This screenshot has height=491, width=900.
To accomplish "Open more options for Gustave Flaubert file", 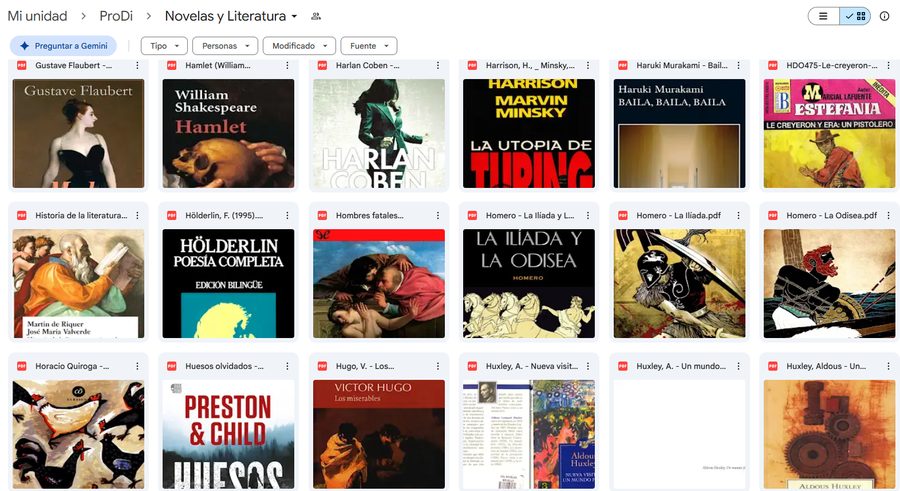I will click(137, 65).
